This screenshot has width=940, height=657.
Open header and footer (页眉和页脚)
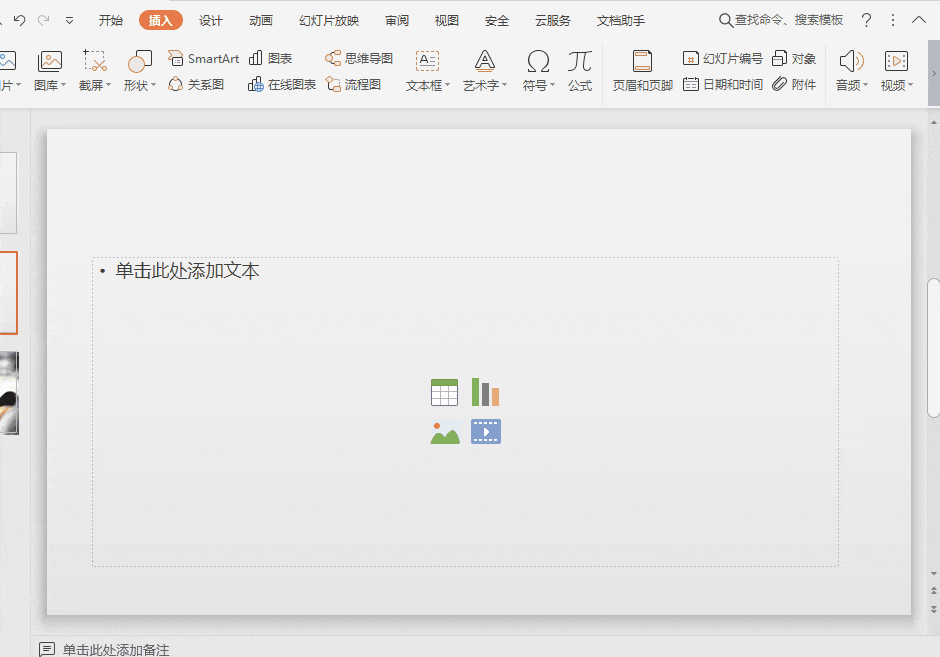642,69
